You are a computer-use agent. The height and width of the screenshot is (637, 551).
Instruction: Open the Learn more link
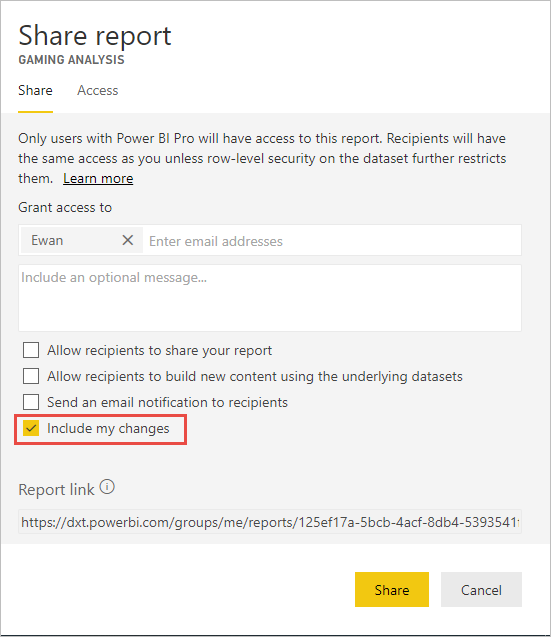[98, 178]
